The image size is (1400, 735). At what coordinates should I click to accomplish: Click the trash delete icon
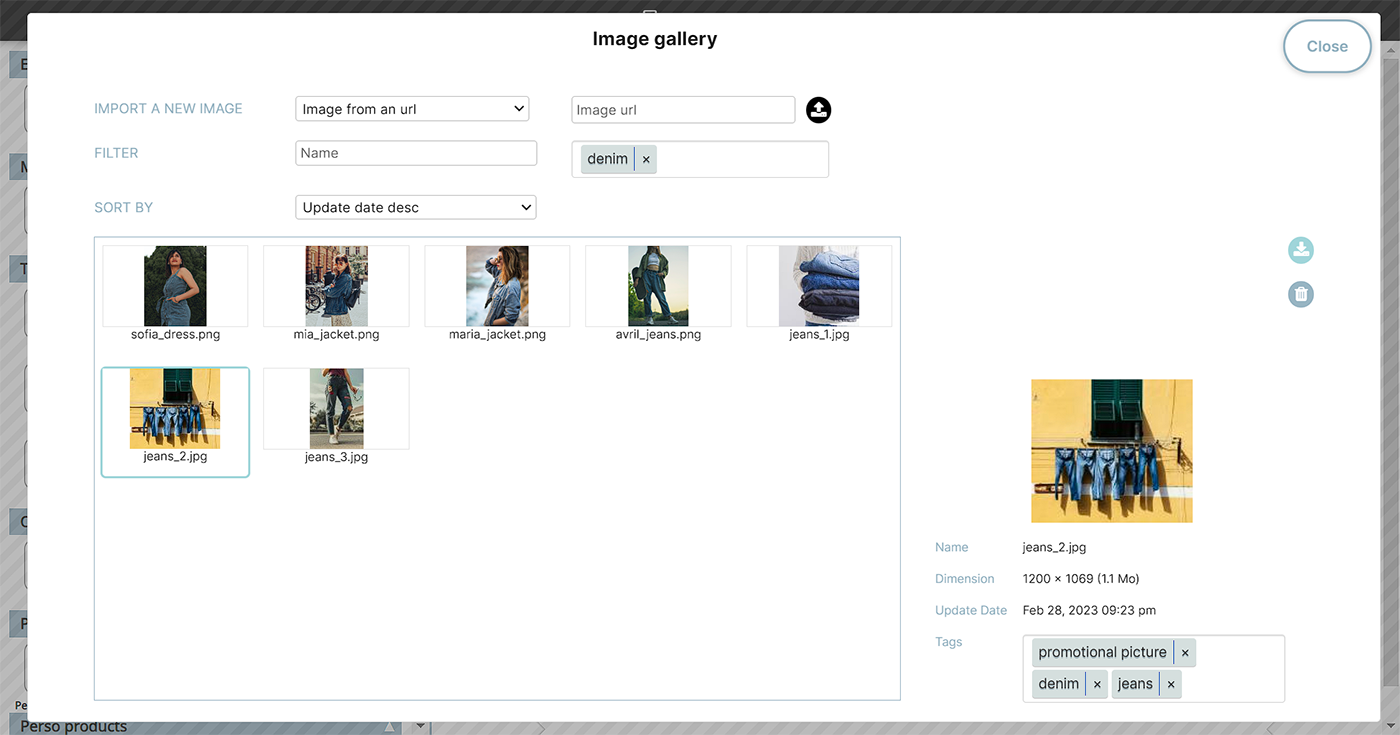pyautogui.click(x=1301, y=294)
